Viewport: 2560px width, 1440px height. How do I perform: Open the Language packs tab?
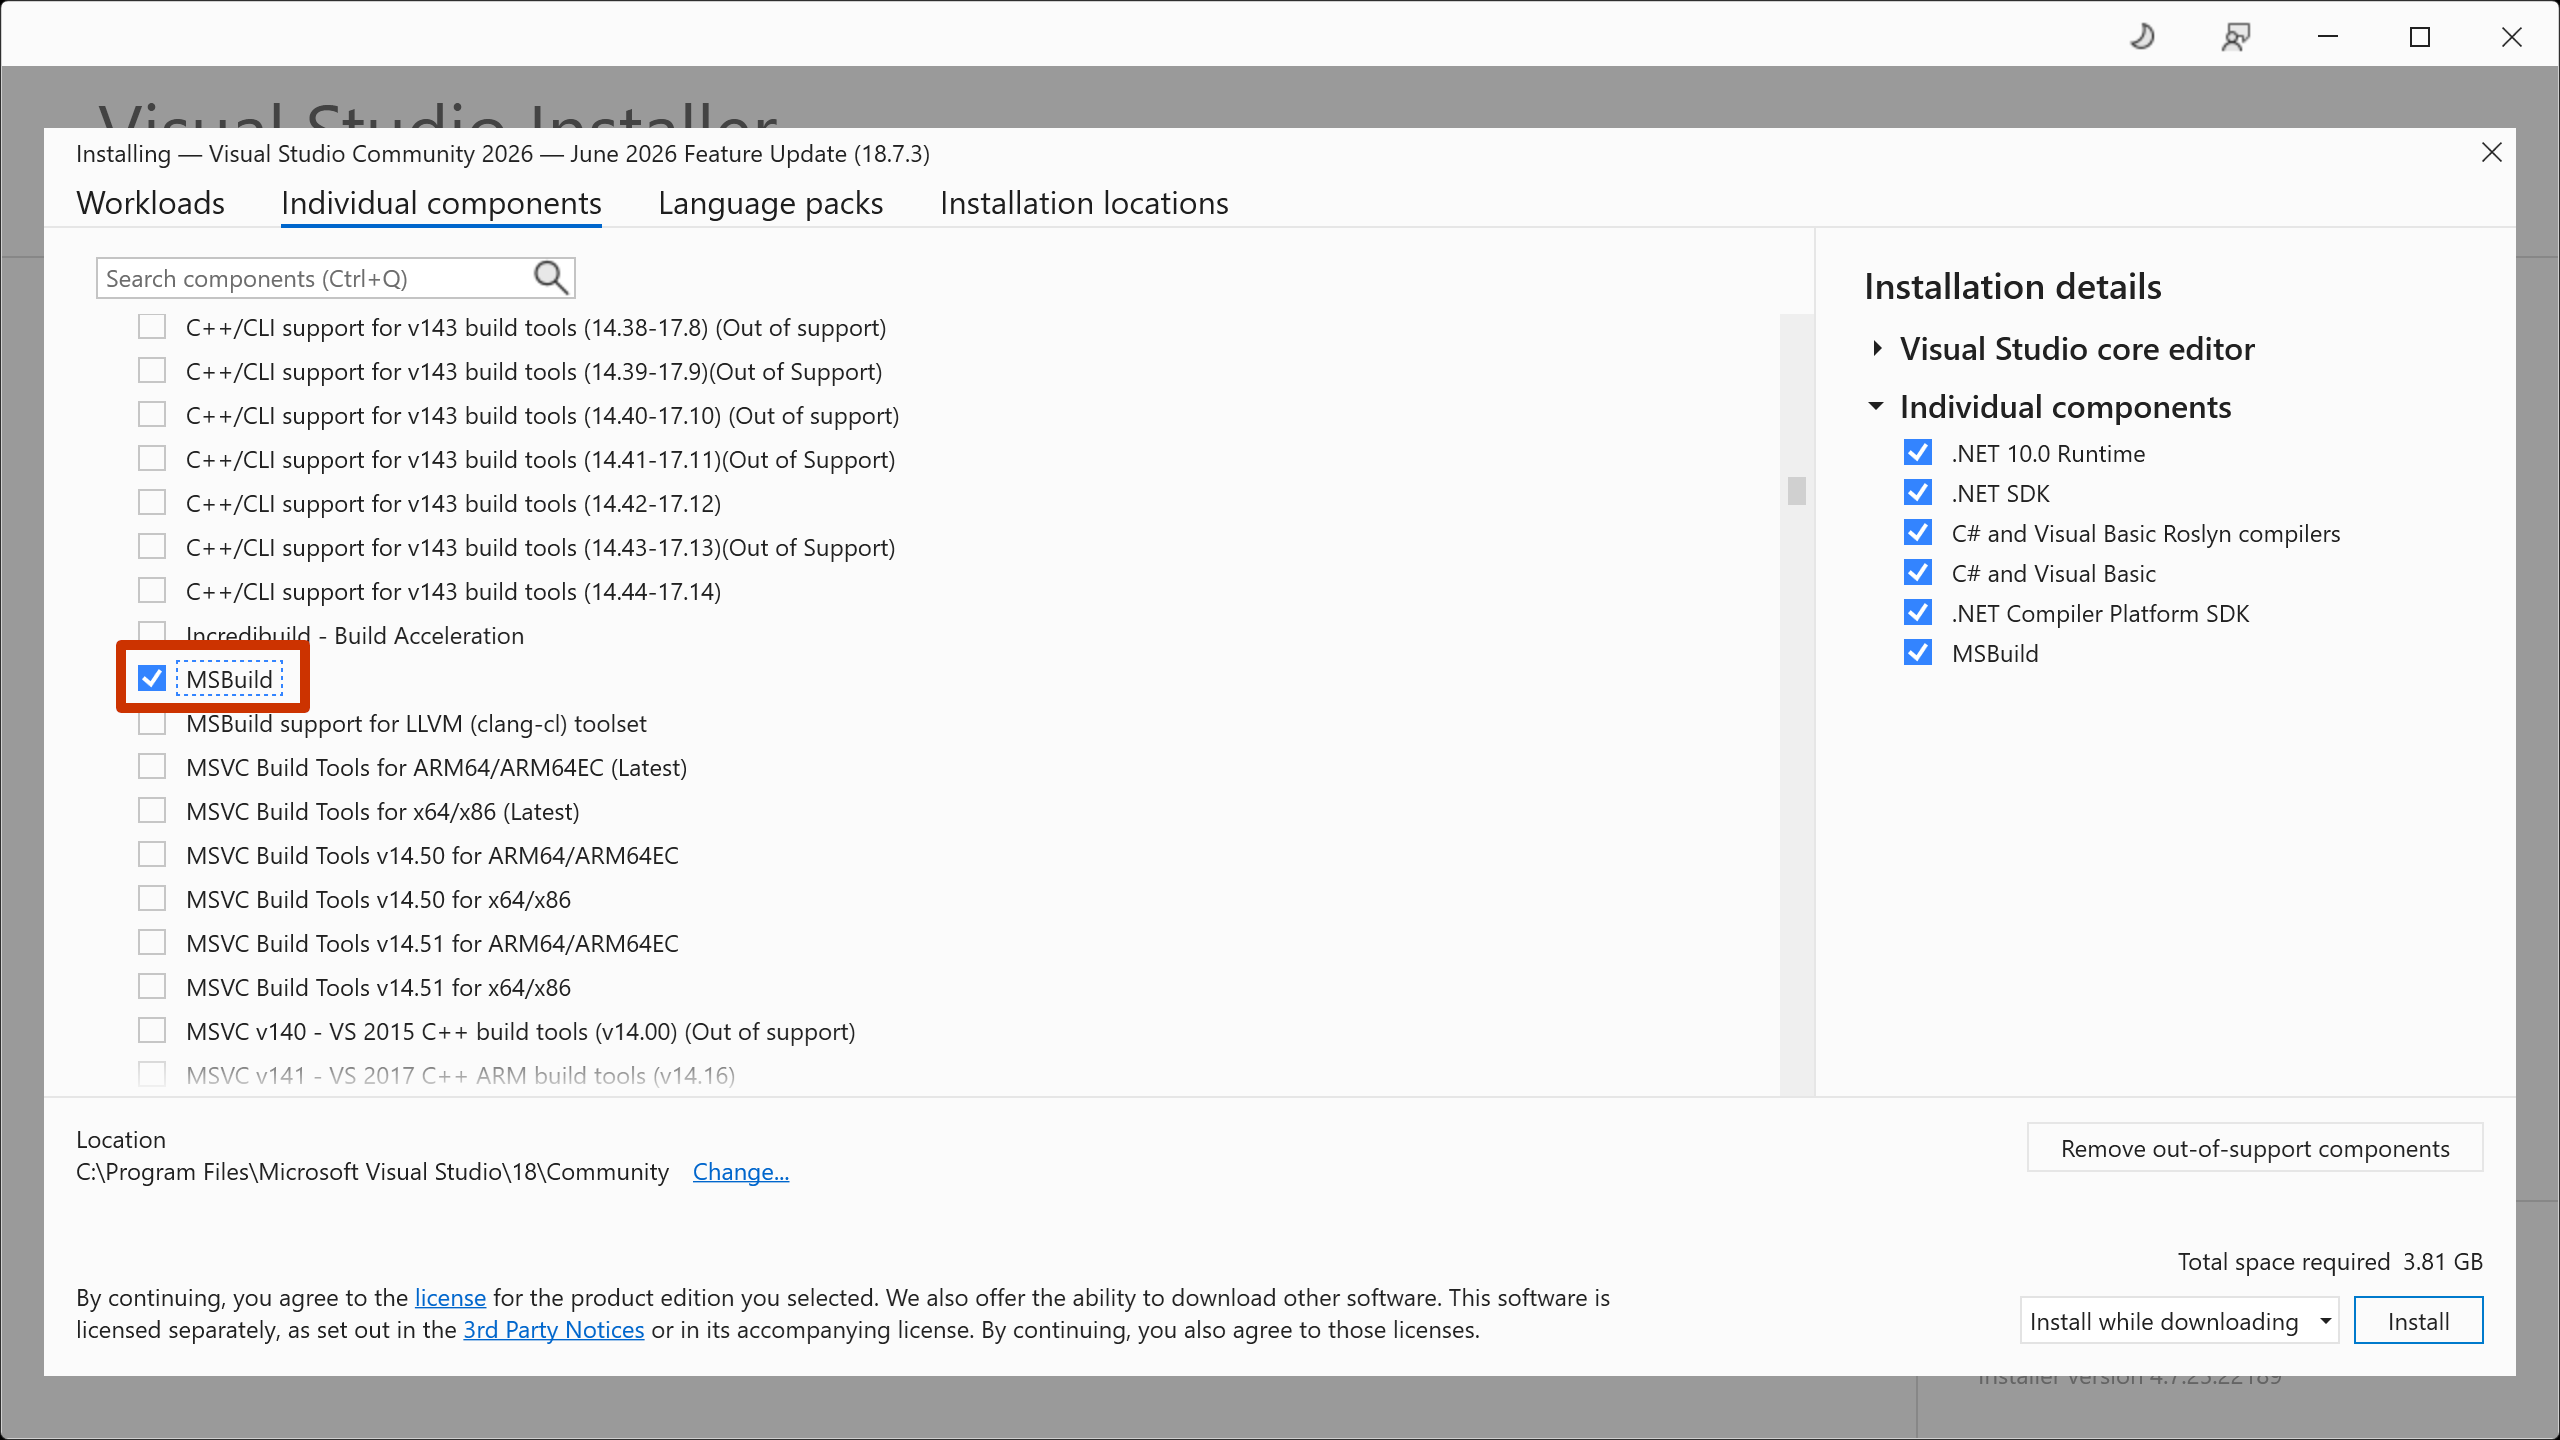(771, 203)
